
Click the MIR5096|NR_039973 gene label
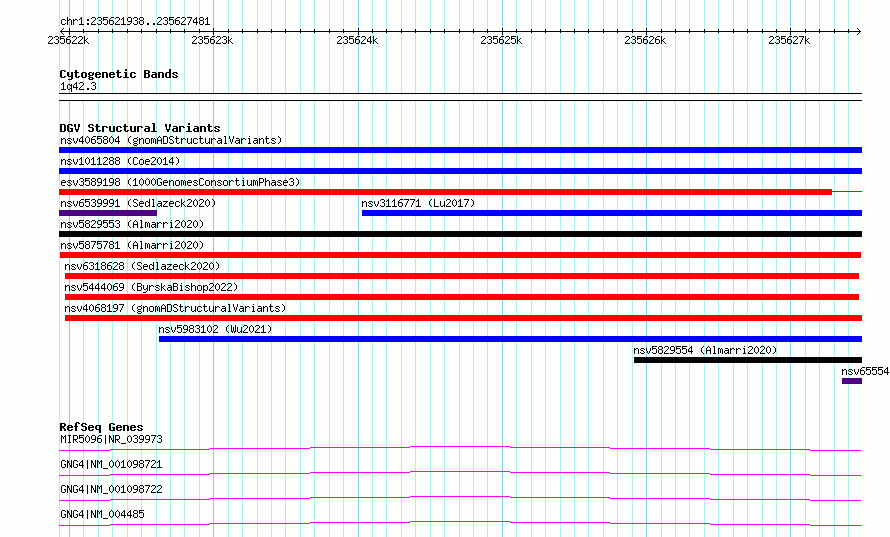[x=111, y=439]
